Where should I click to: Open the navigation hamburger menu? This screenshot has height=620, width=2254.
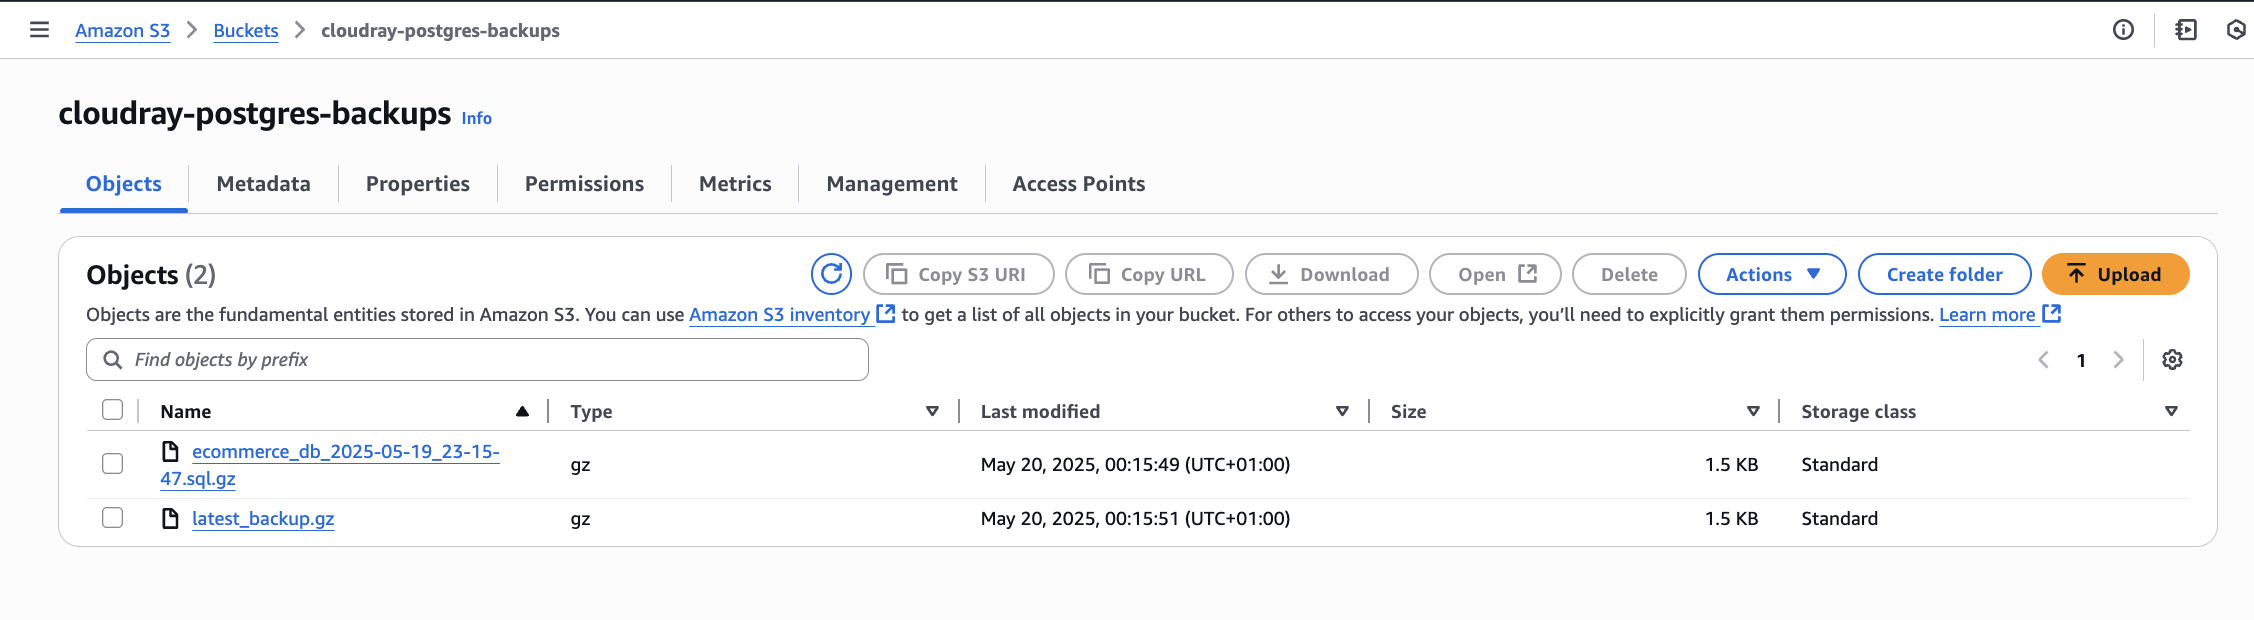(39, 30)
